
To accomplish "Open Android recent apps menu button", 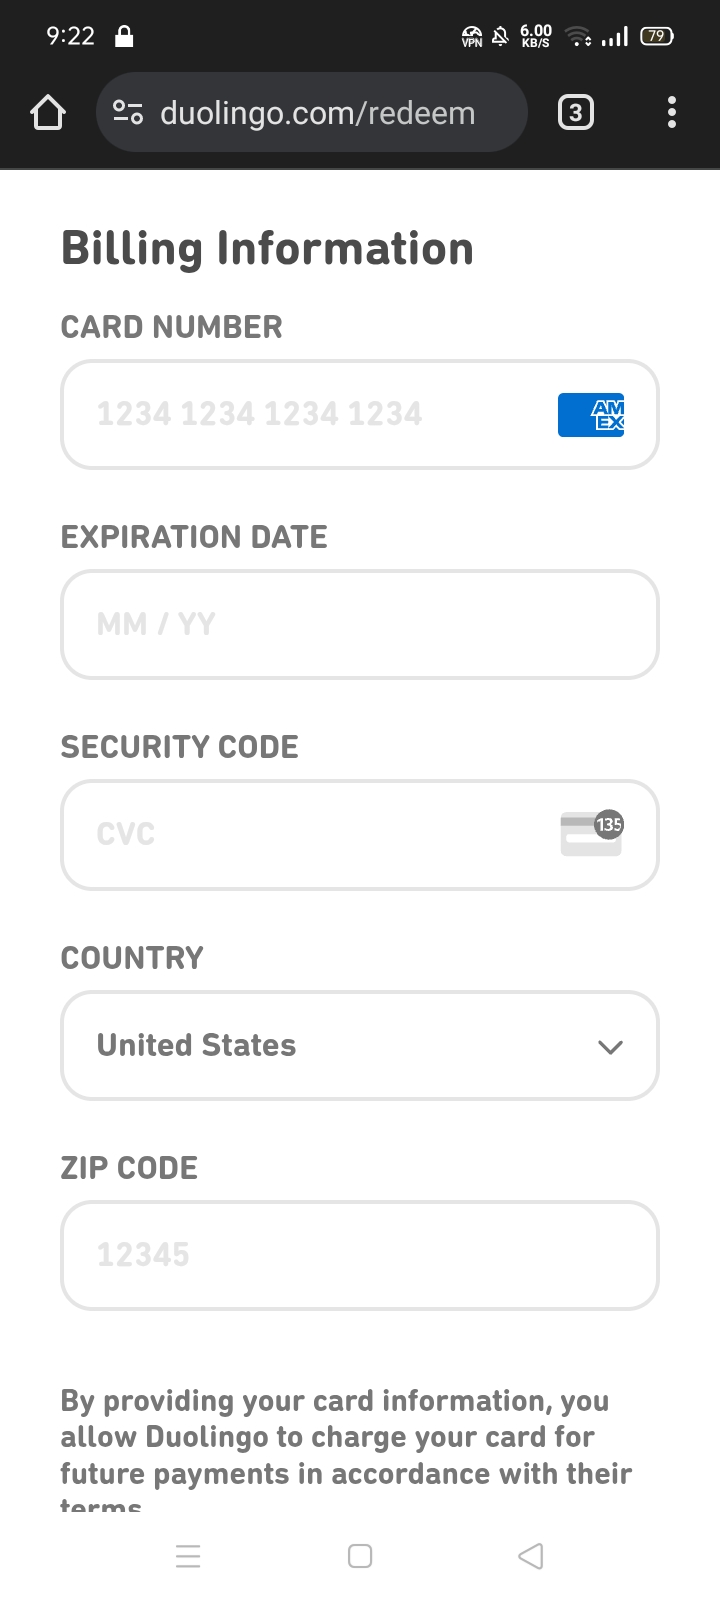I will click(188, 1556).
